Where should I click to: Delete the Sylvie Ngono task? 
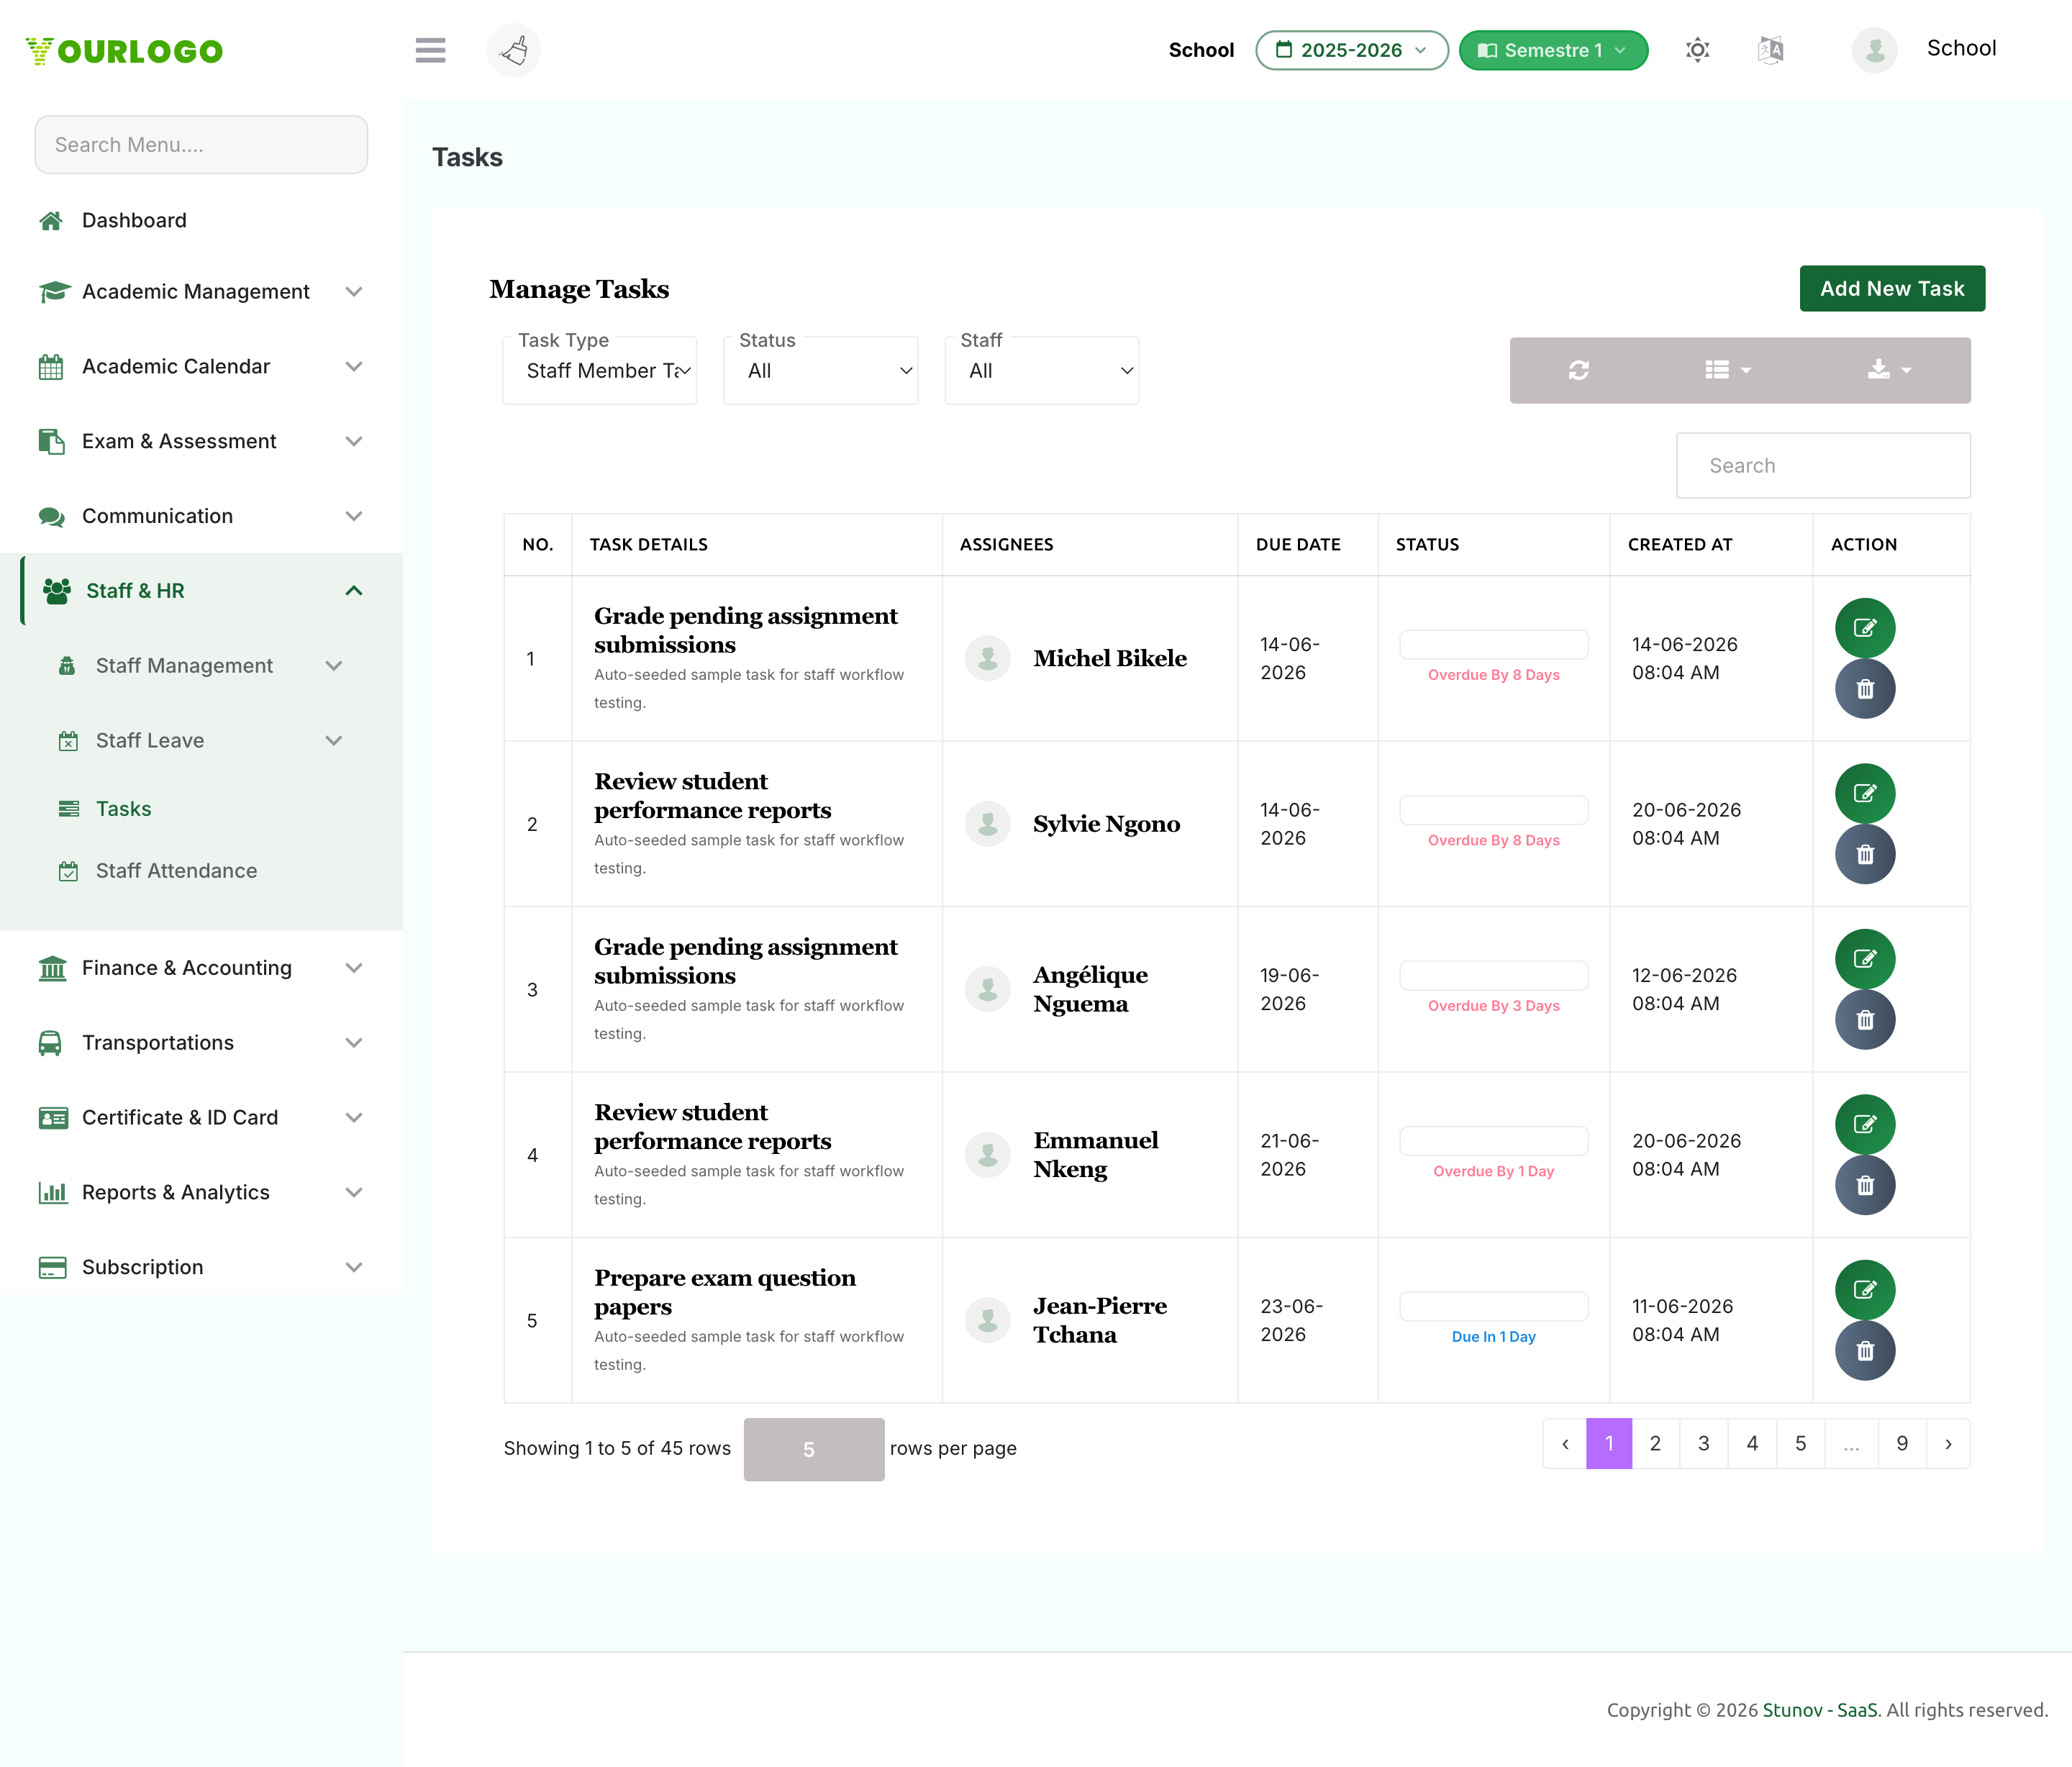click(x=1864, y=855)
